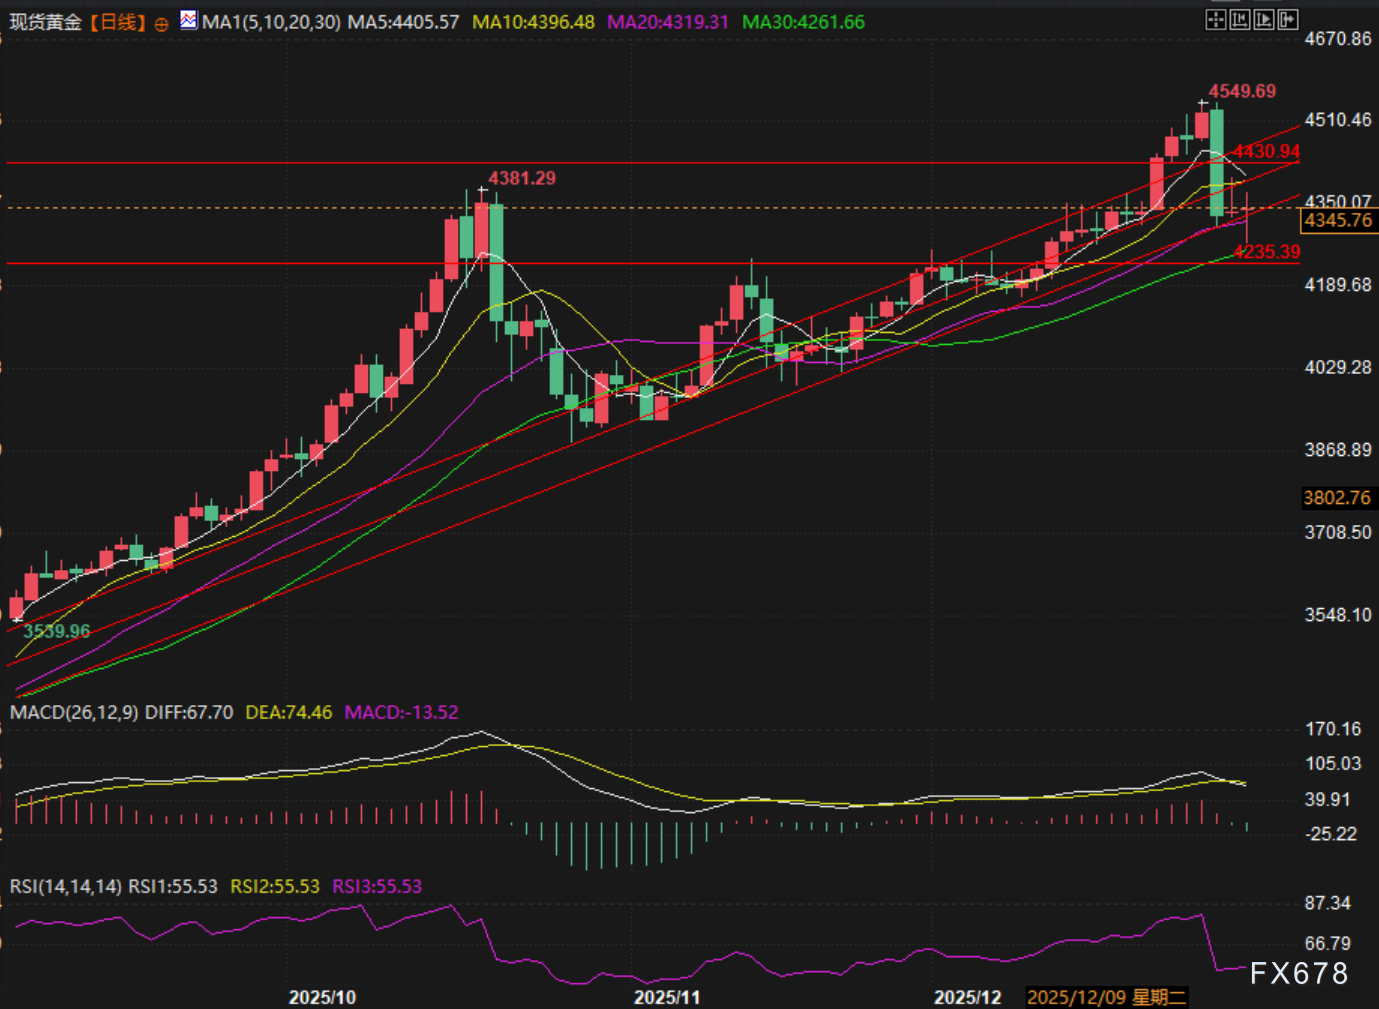The image size is (1379, 1009).
Task: Select the MA20:4319.31 magenta legend
Action: tap(668, 22)
